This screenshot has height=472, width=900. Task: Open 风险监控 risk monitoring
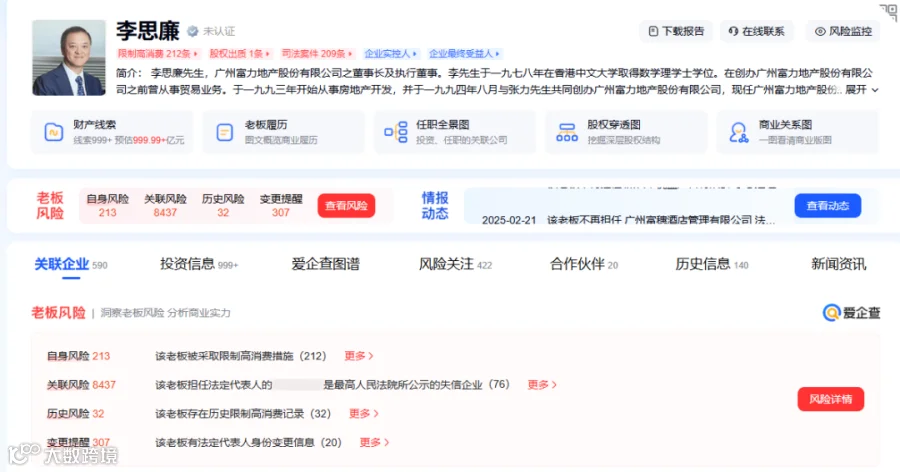843,31
